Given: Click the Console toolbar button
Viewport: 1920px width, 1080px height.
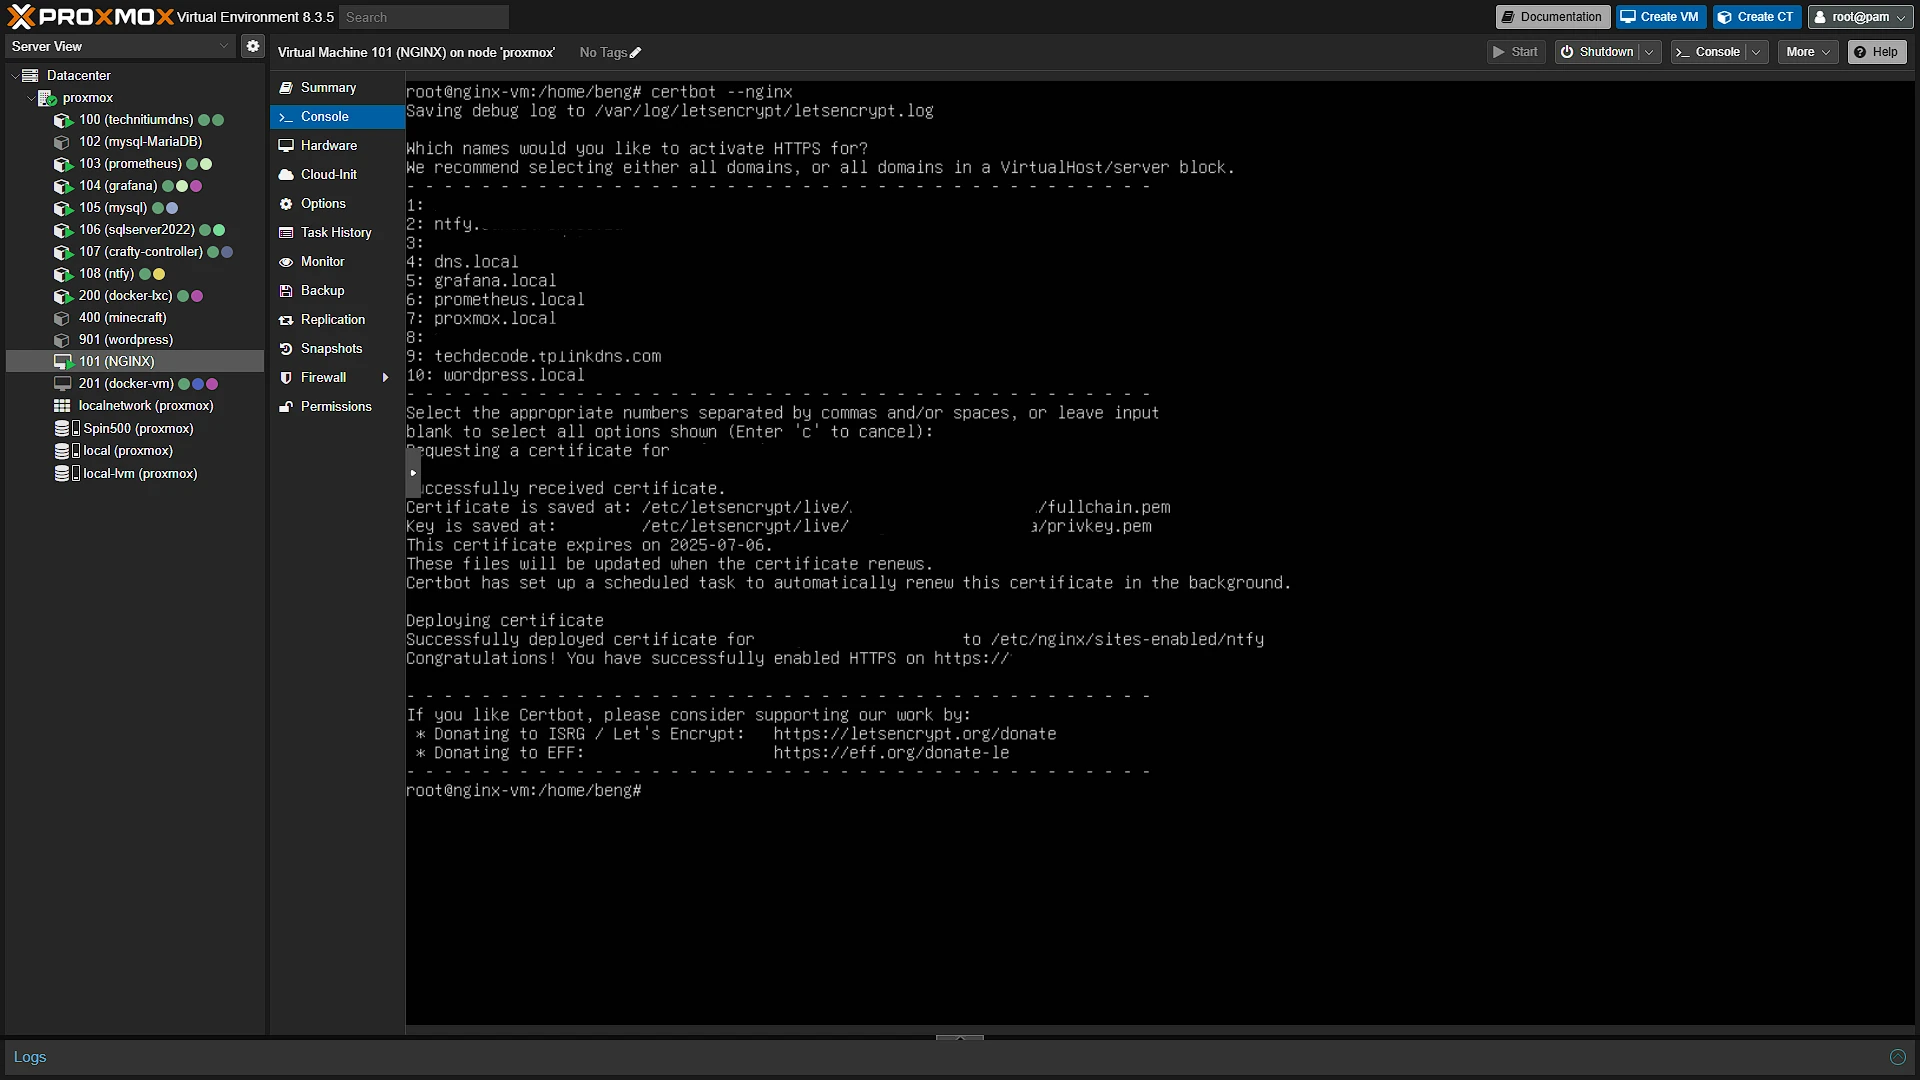Looking at the screenshot, I should click(1709, 52).
